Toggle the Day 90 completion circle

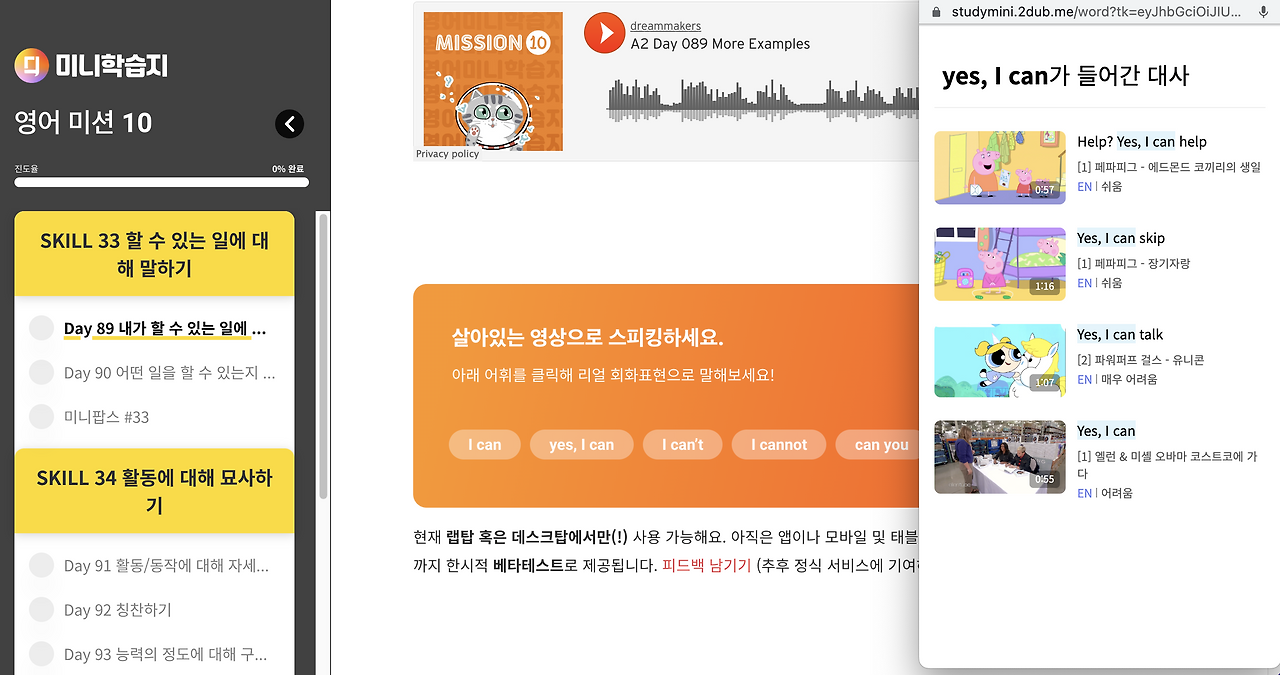[x=40, y=372]
